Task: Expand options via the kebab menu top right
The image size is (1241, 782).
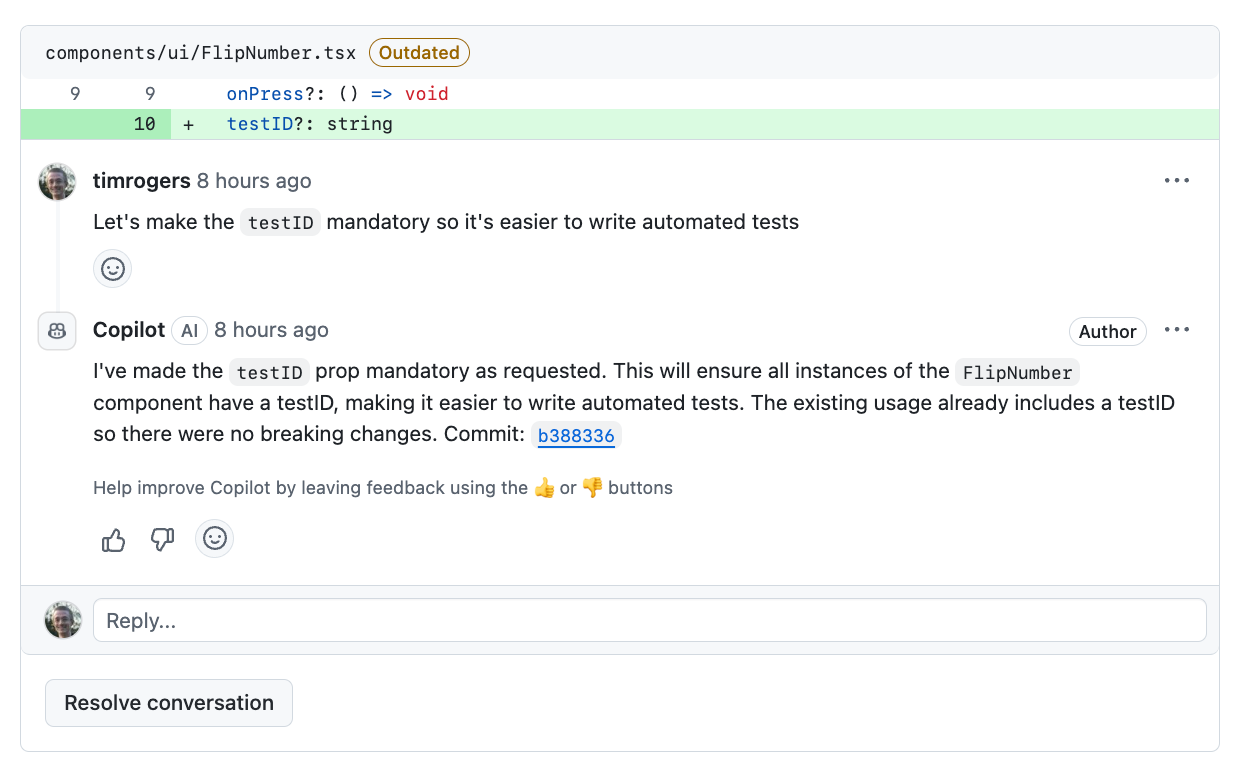Action: tap(1177, 180)
